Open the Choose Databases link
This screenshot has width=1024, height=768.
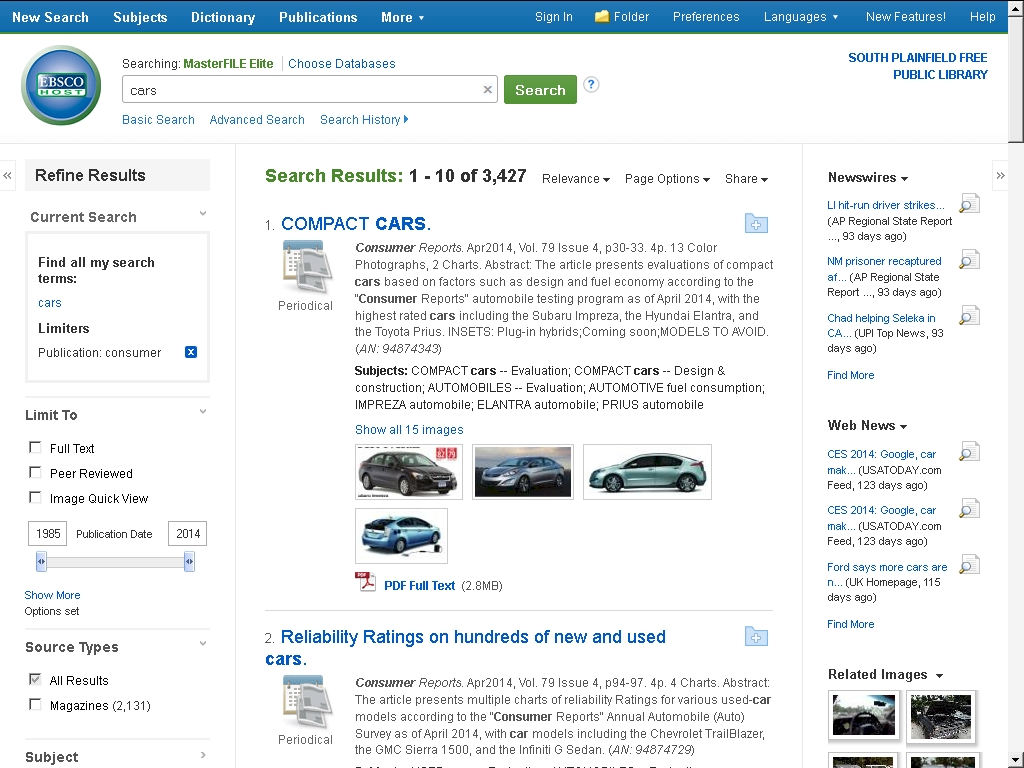tap(342, 63)
